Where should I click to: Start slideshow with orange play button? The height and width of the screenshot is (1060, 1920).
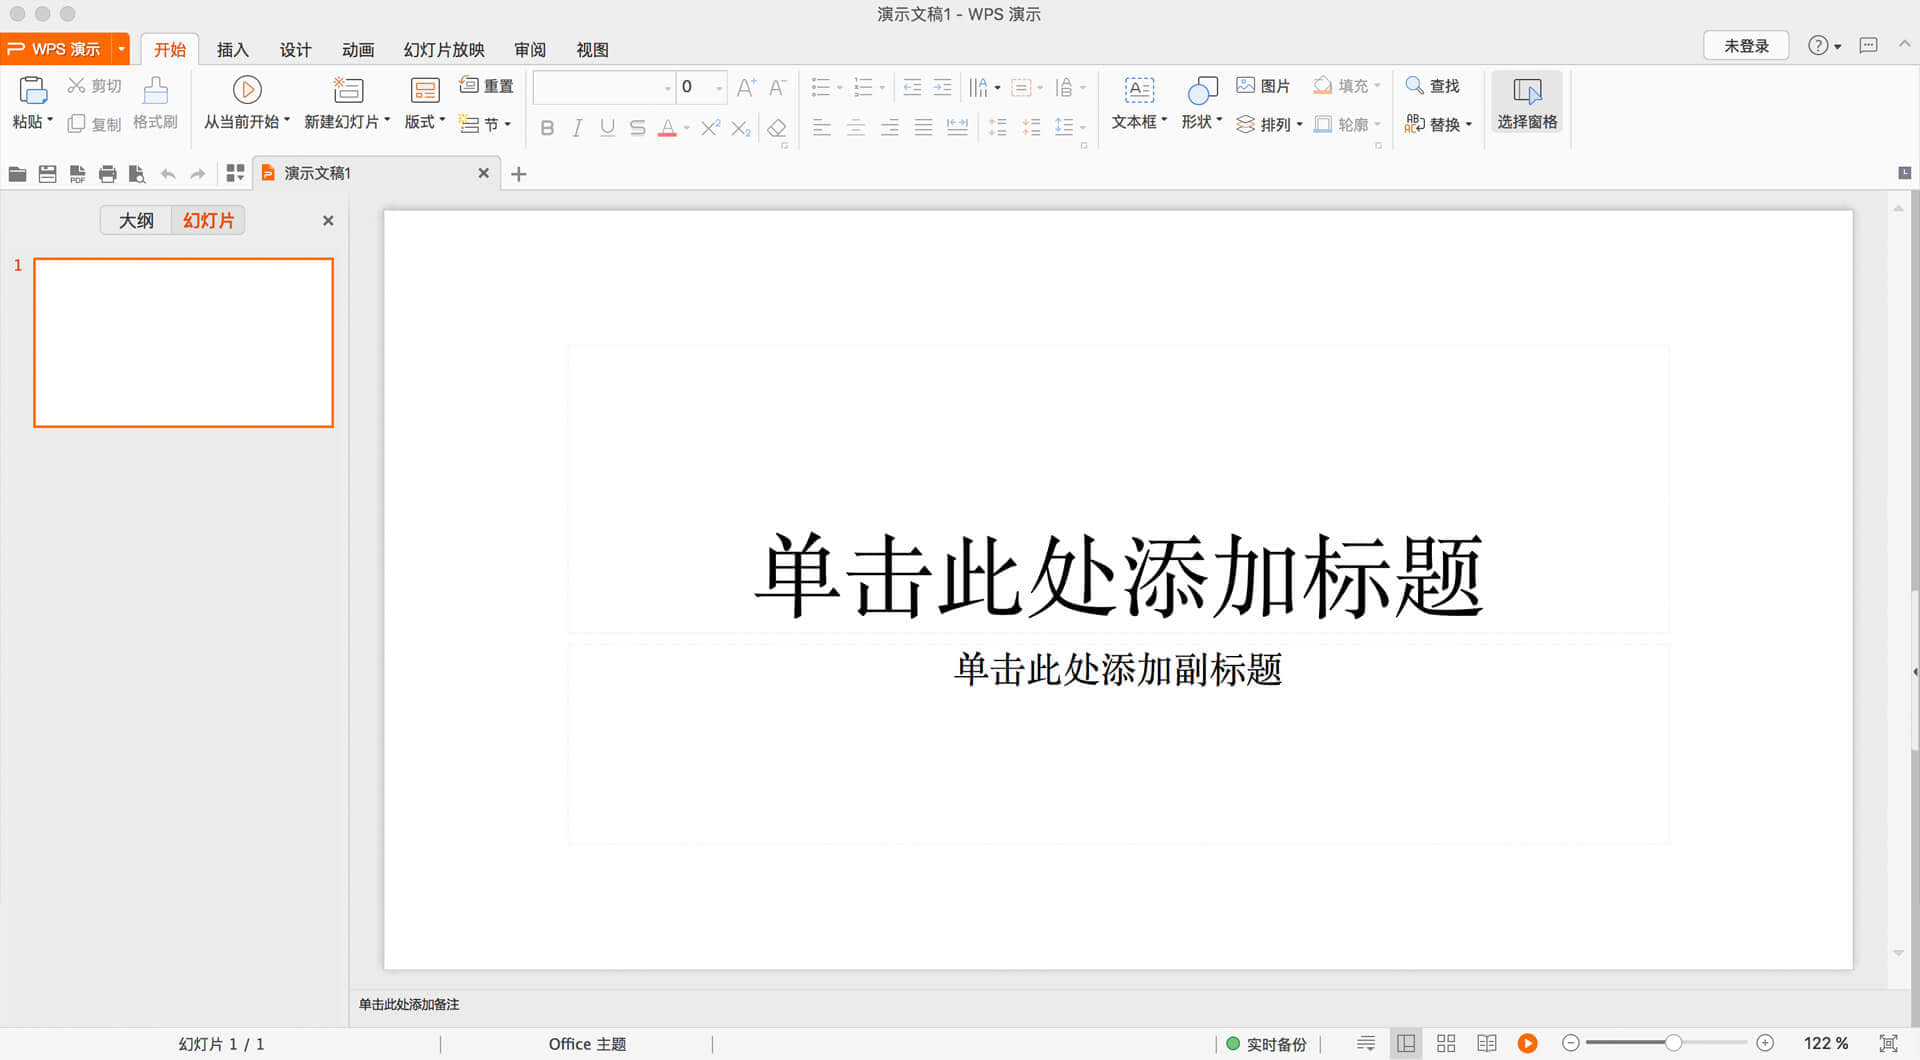tap(1527, 1043)
